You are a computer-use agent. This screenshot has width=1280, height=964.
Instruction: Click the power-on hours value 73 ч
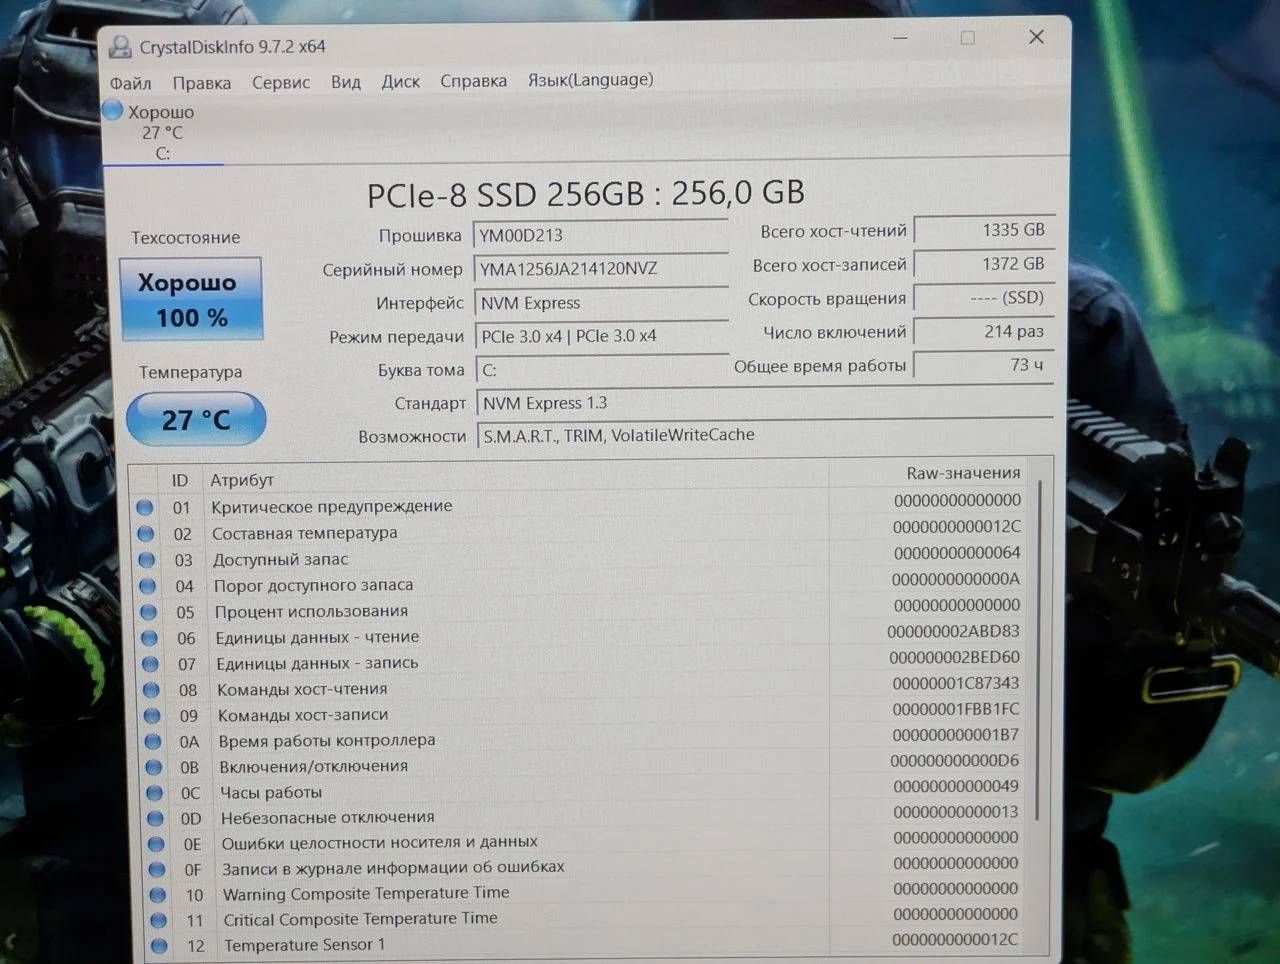pos(983,365)
